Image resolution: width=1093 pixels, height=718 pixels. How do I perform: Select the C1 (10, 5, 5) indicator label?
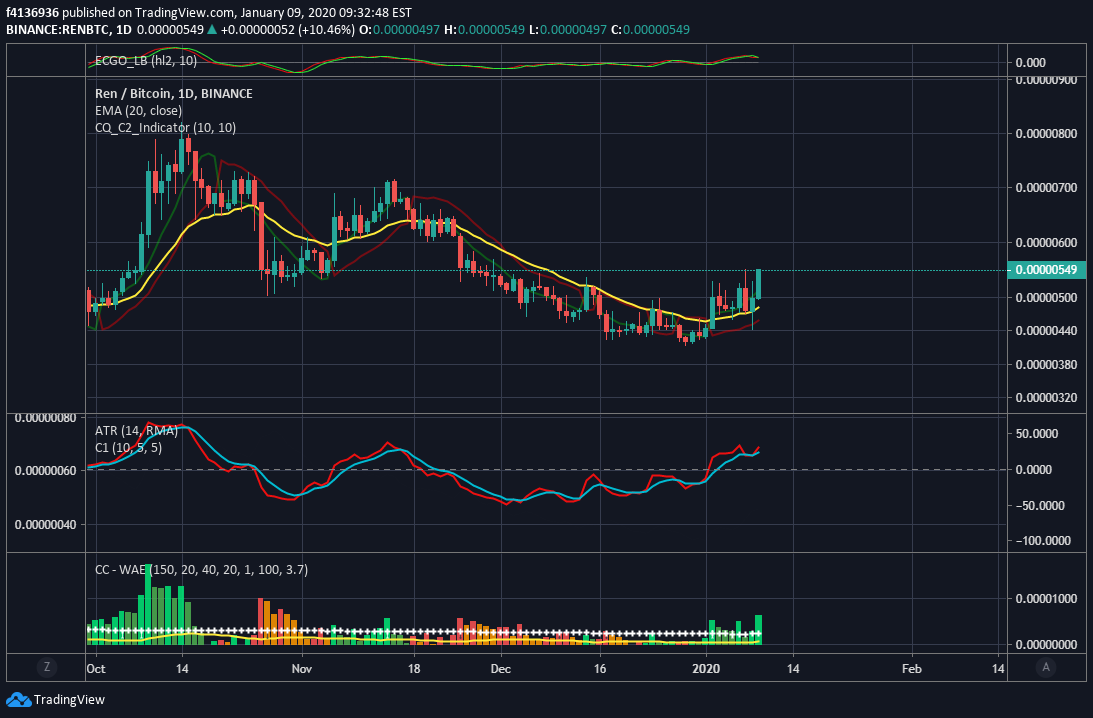pos(128,448)
